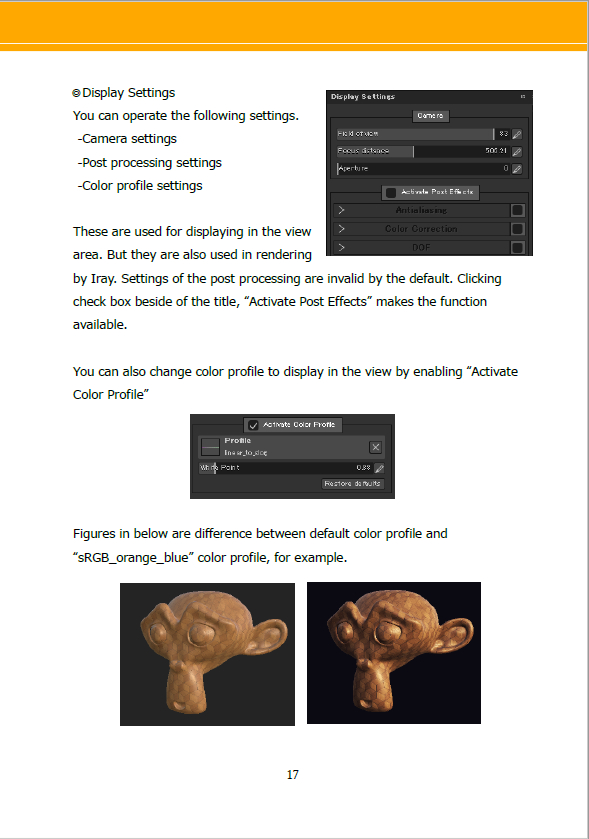
Task: Expand the DOF section
Action: click(x=341, y=247)
